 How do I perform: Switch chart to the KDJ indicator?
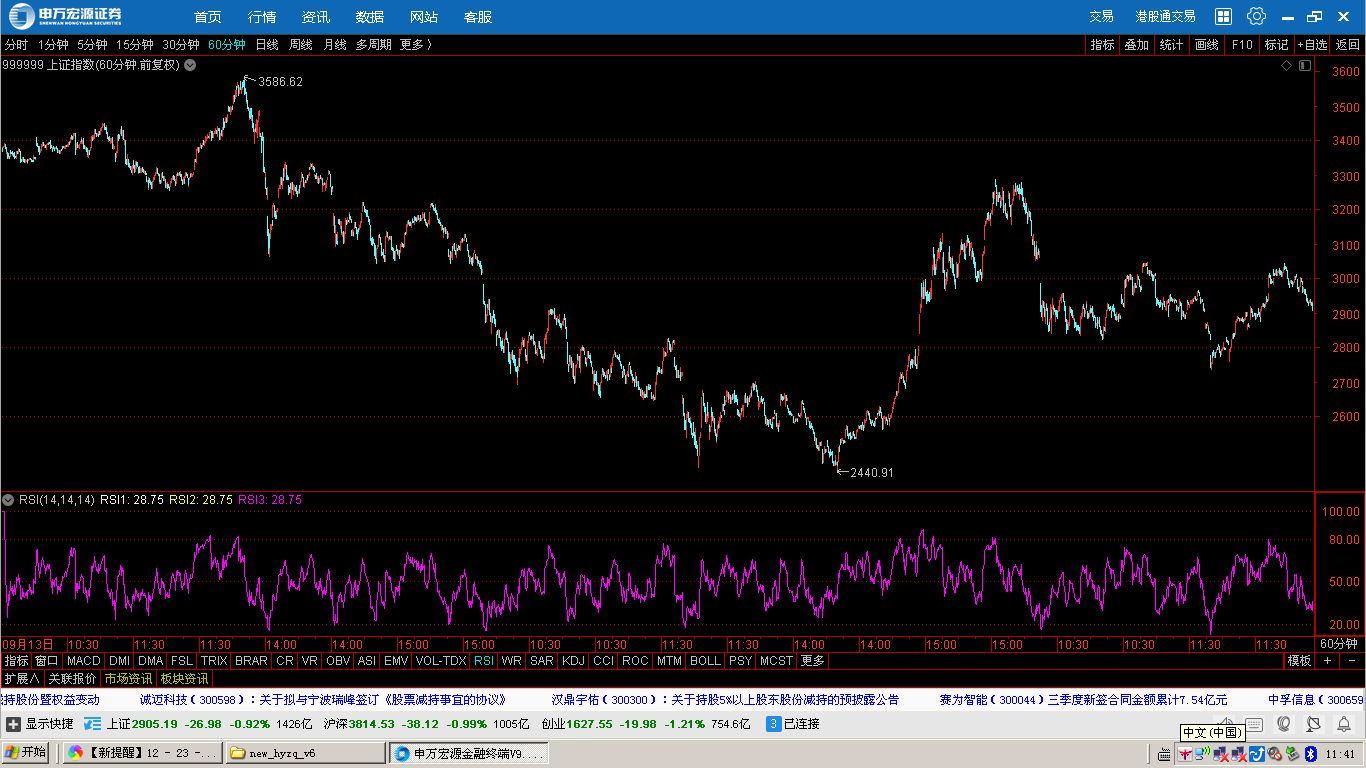click(573, 661)
